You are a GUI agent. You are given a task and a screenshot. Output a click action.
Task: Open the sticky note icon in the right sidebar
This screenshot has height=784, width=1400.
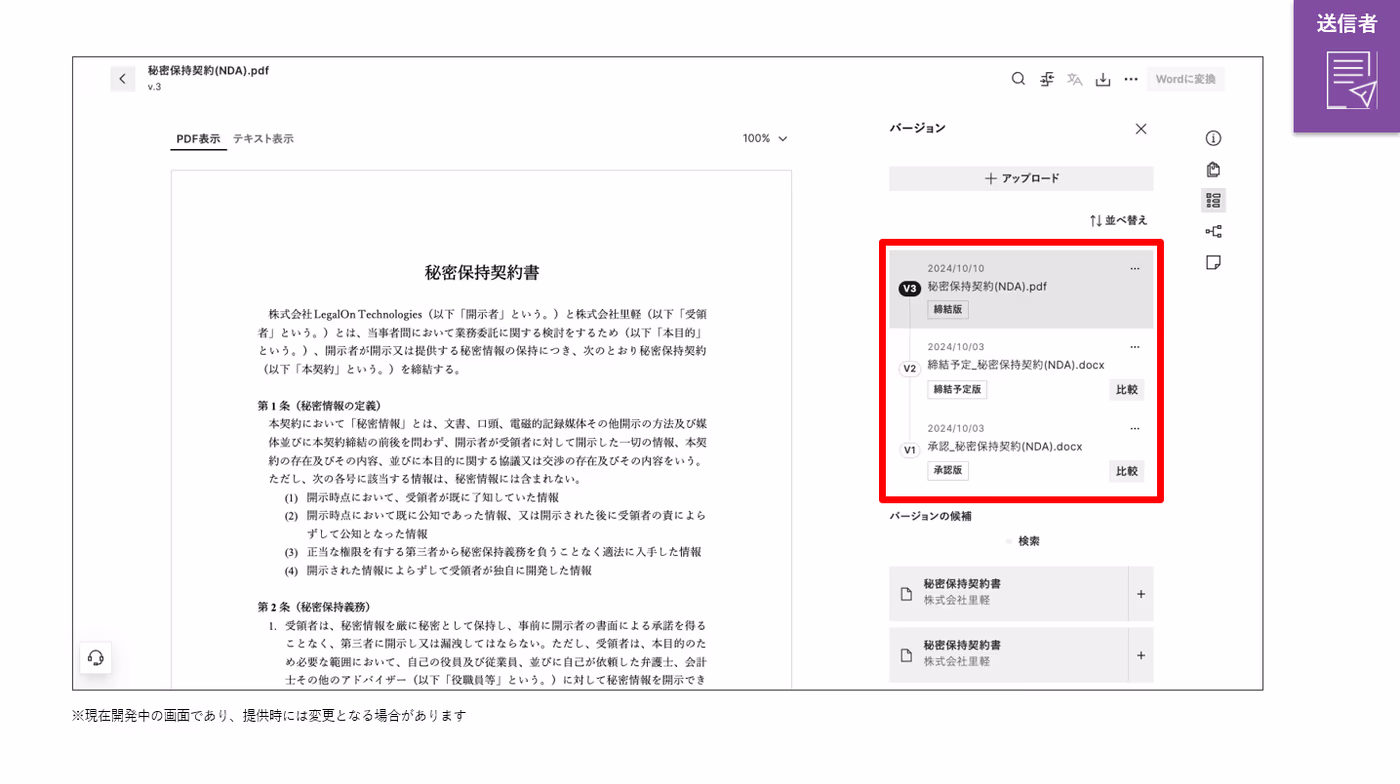click(x=1213, y=263)
